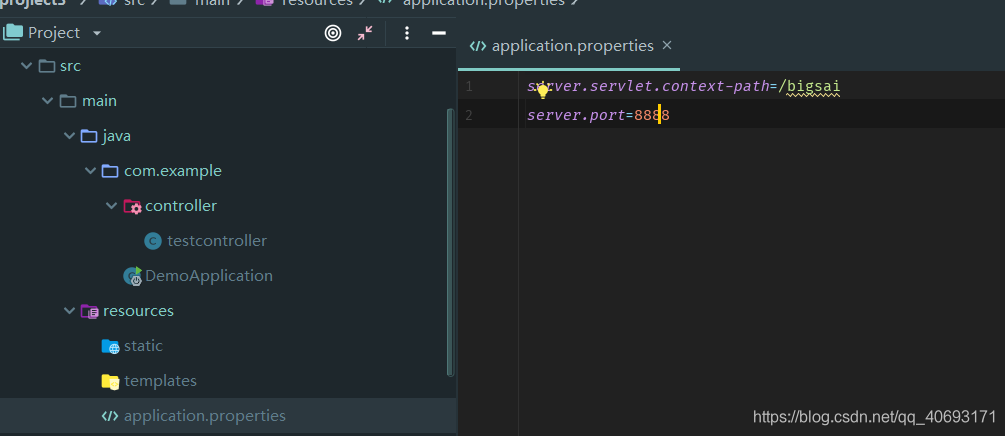
Task: Click line number 1 in gutter
Action: [x=469, y=87]
